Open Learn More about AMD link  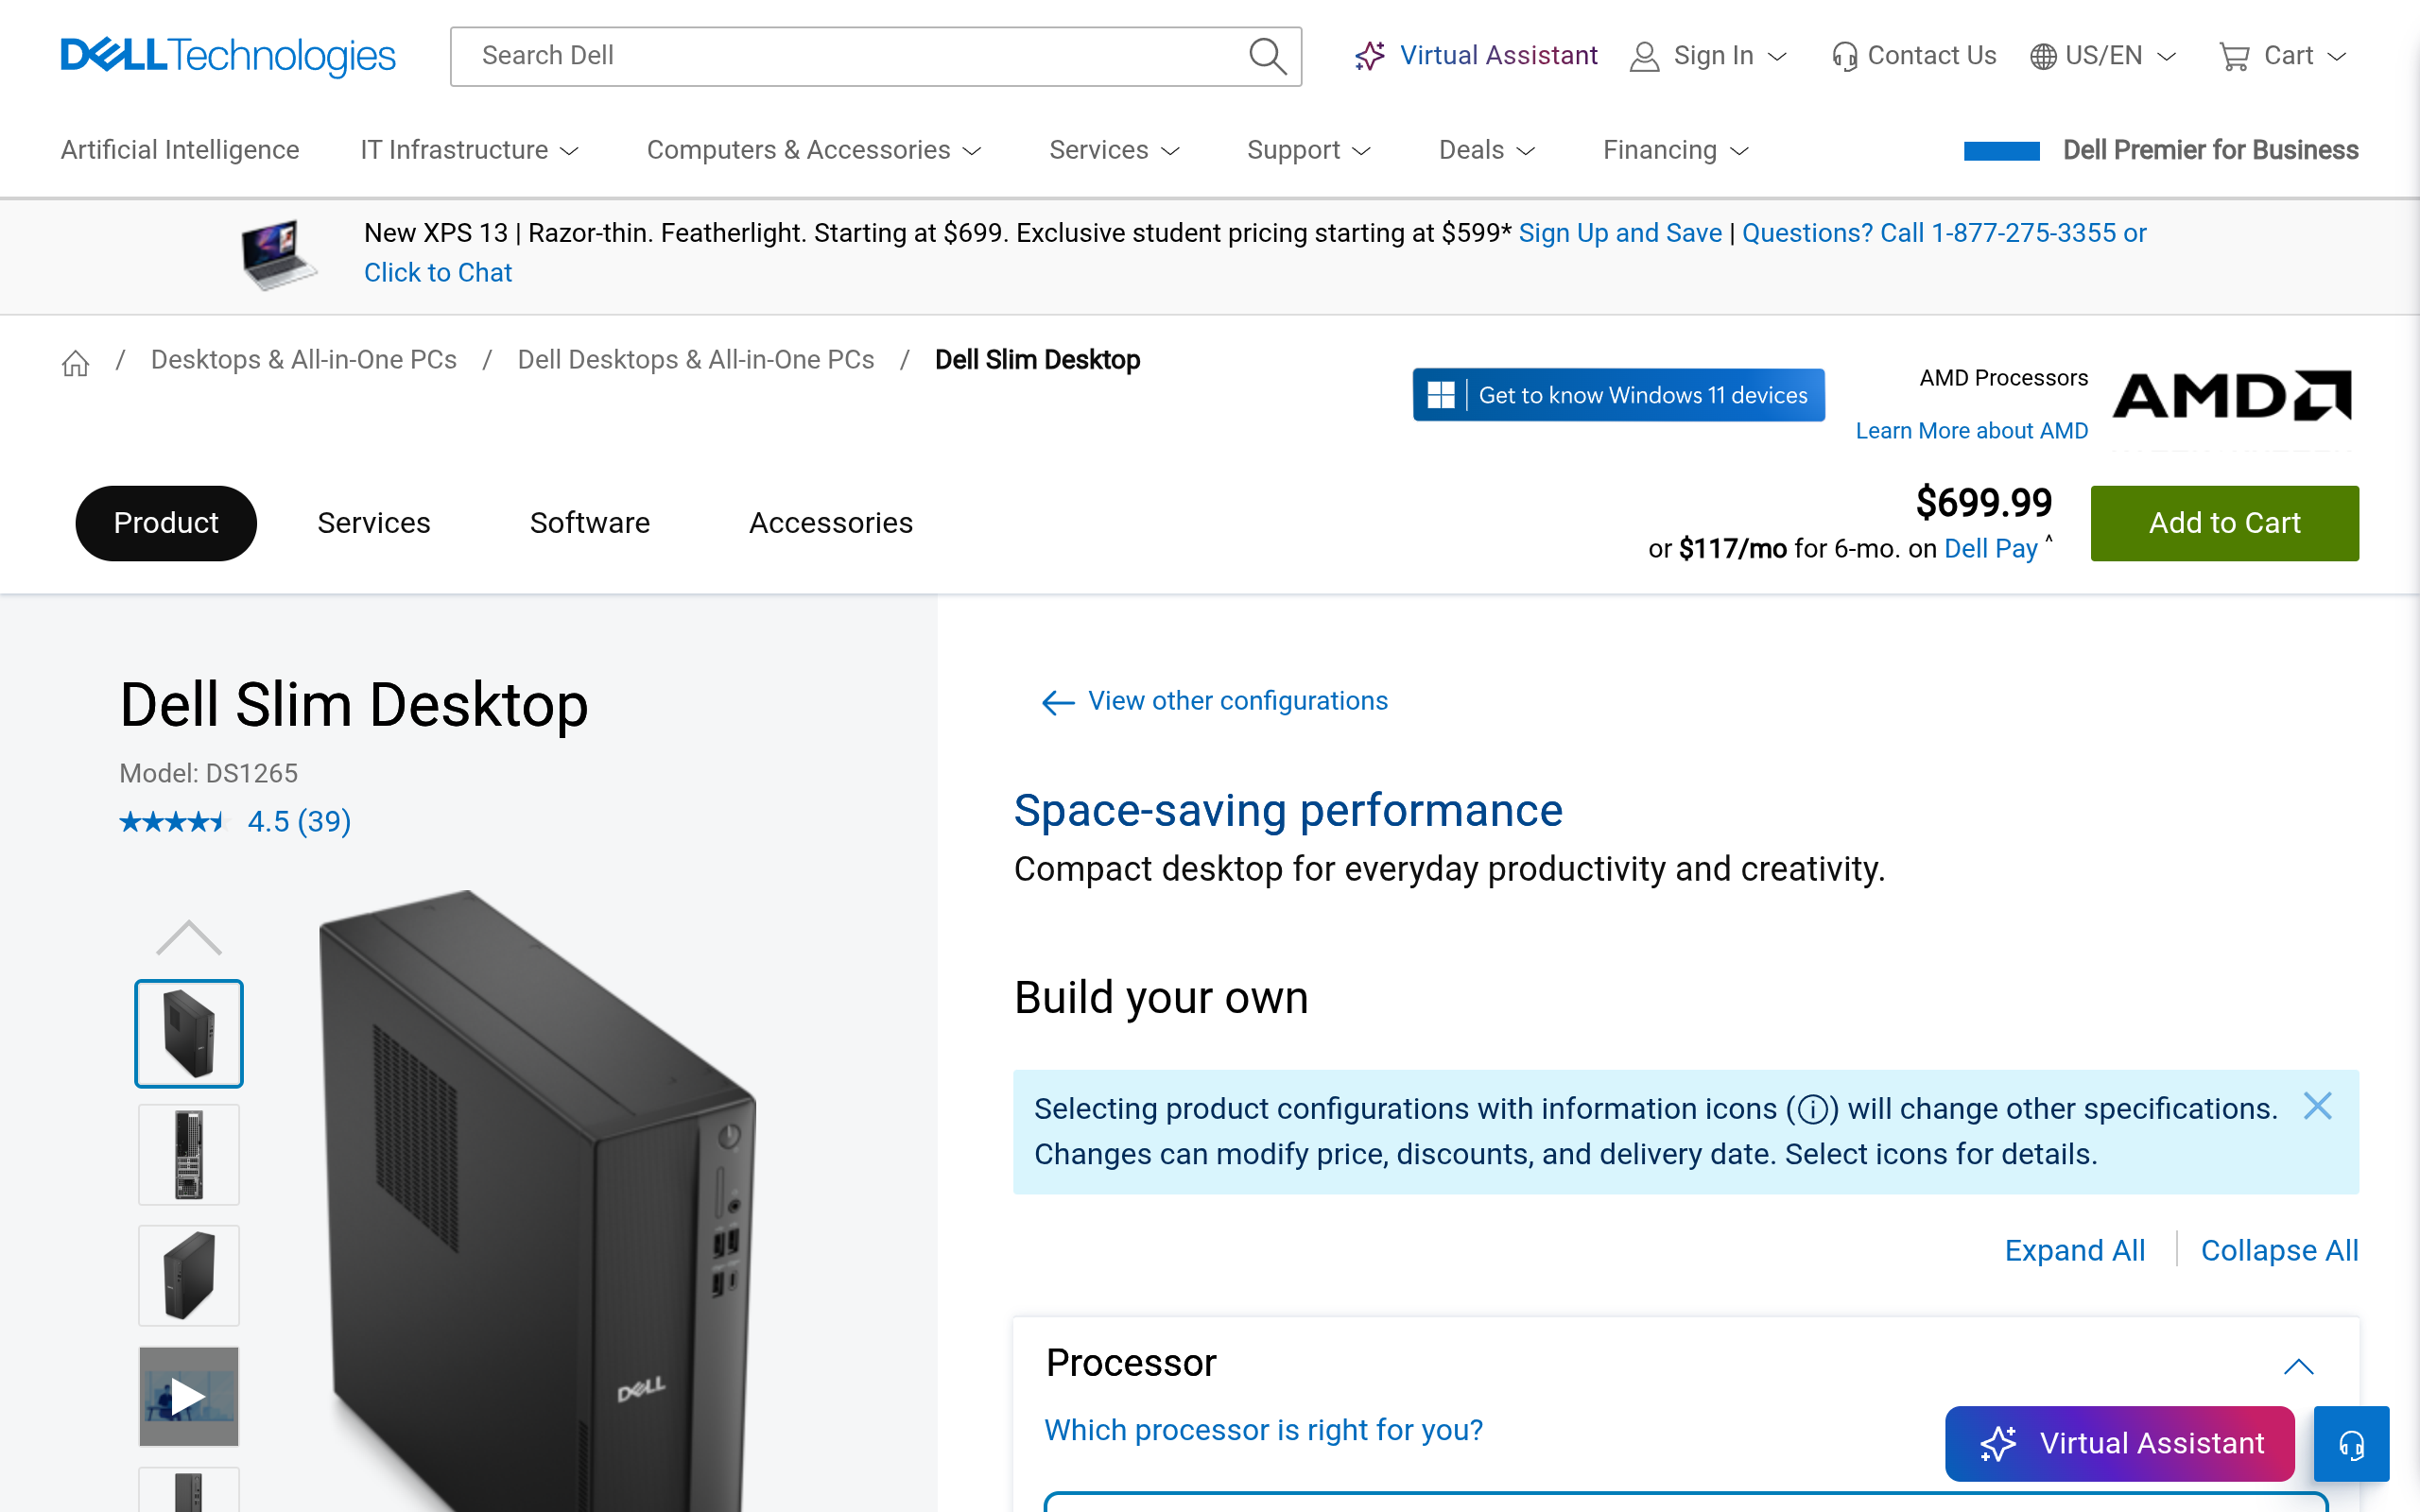coord(1971,431)
